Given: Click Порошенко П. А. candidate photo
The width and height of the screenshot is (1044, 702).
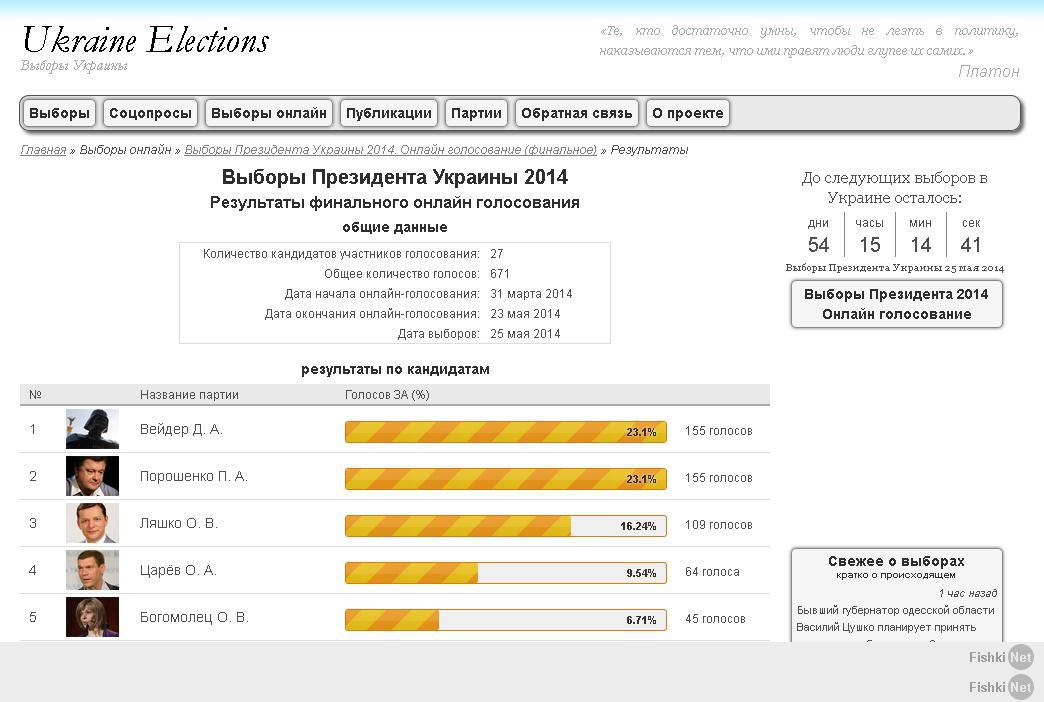Looking at the screenshot, I should pos(93,476).
